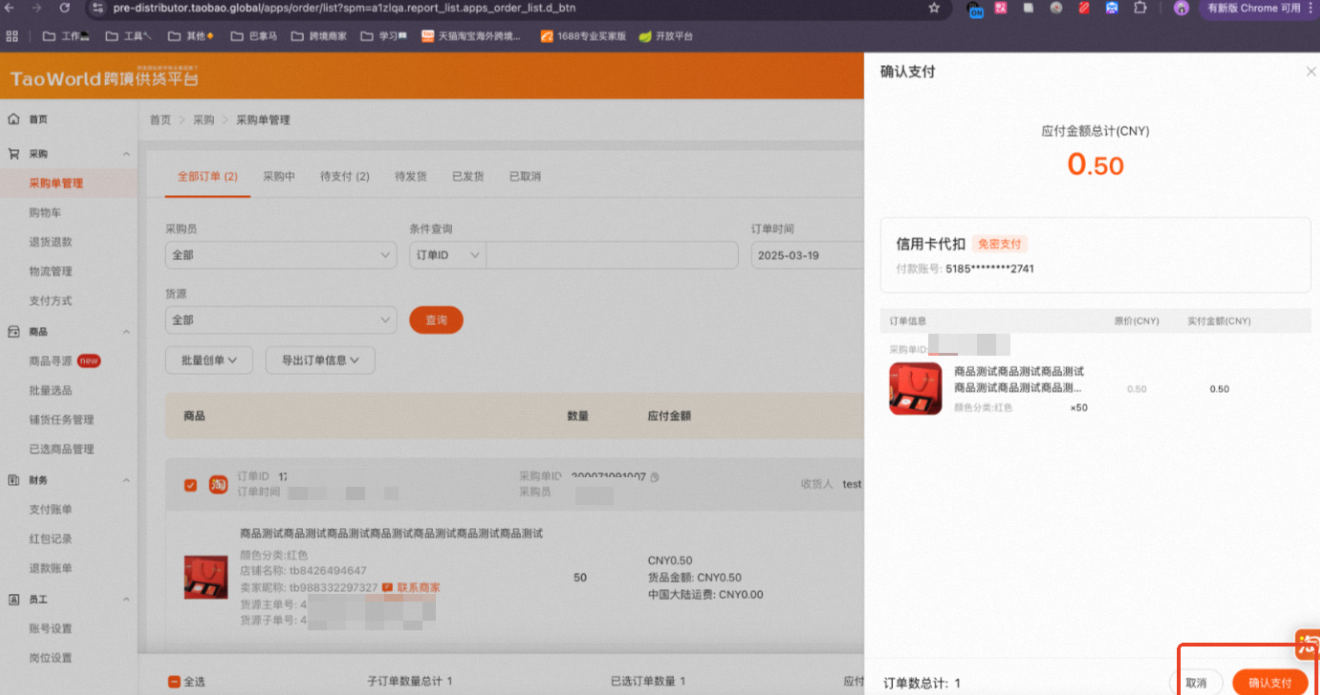Collapse the 员工 sidebar section
1320x695 pixels.
pos(126,599)
